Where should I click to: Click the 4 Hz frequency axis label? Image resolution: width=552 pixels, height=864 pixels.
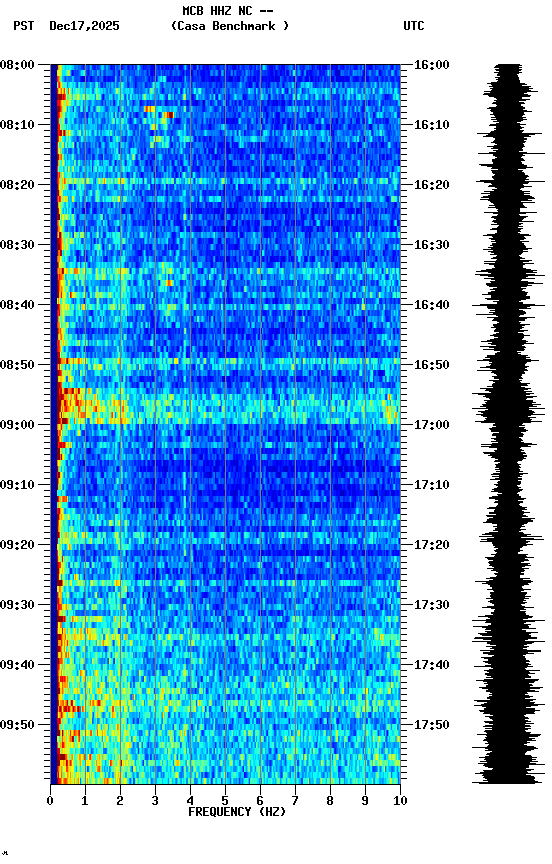point(190,801)
